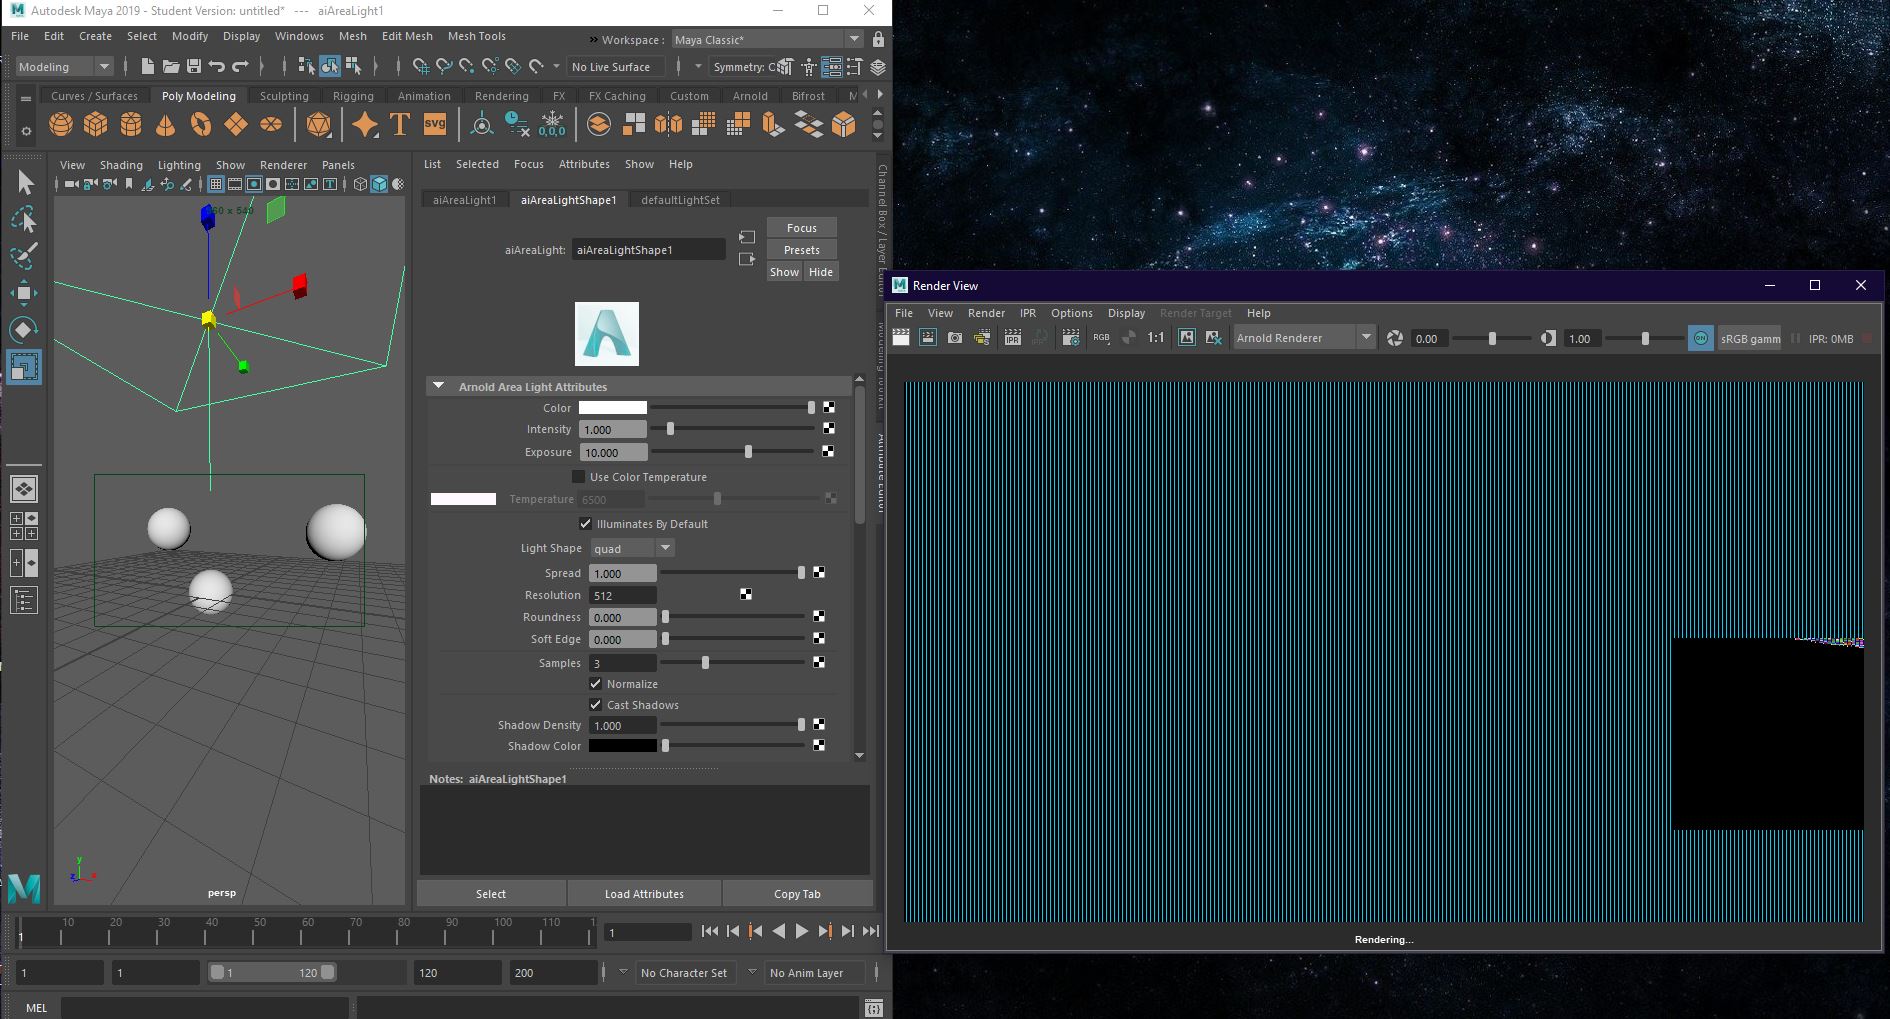Click the RGB channels display icon

(x=1101, y=338)
